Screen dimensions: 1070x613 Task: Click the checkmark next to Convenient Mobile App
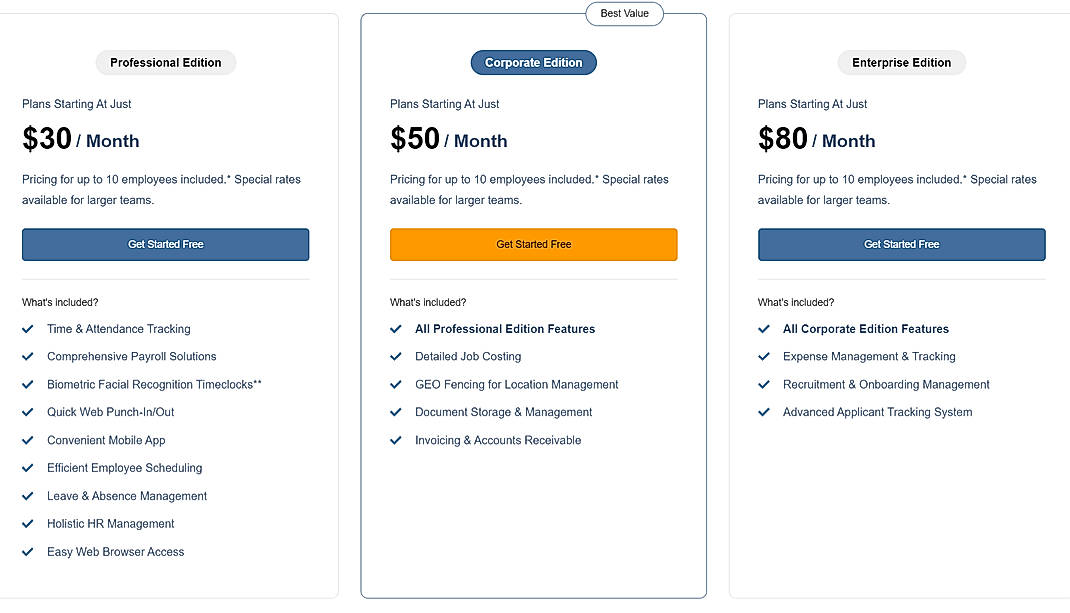pos(28,441)
